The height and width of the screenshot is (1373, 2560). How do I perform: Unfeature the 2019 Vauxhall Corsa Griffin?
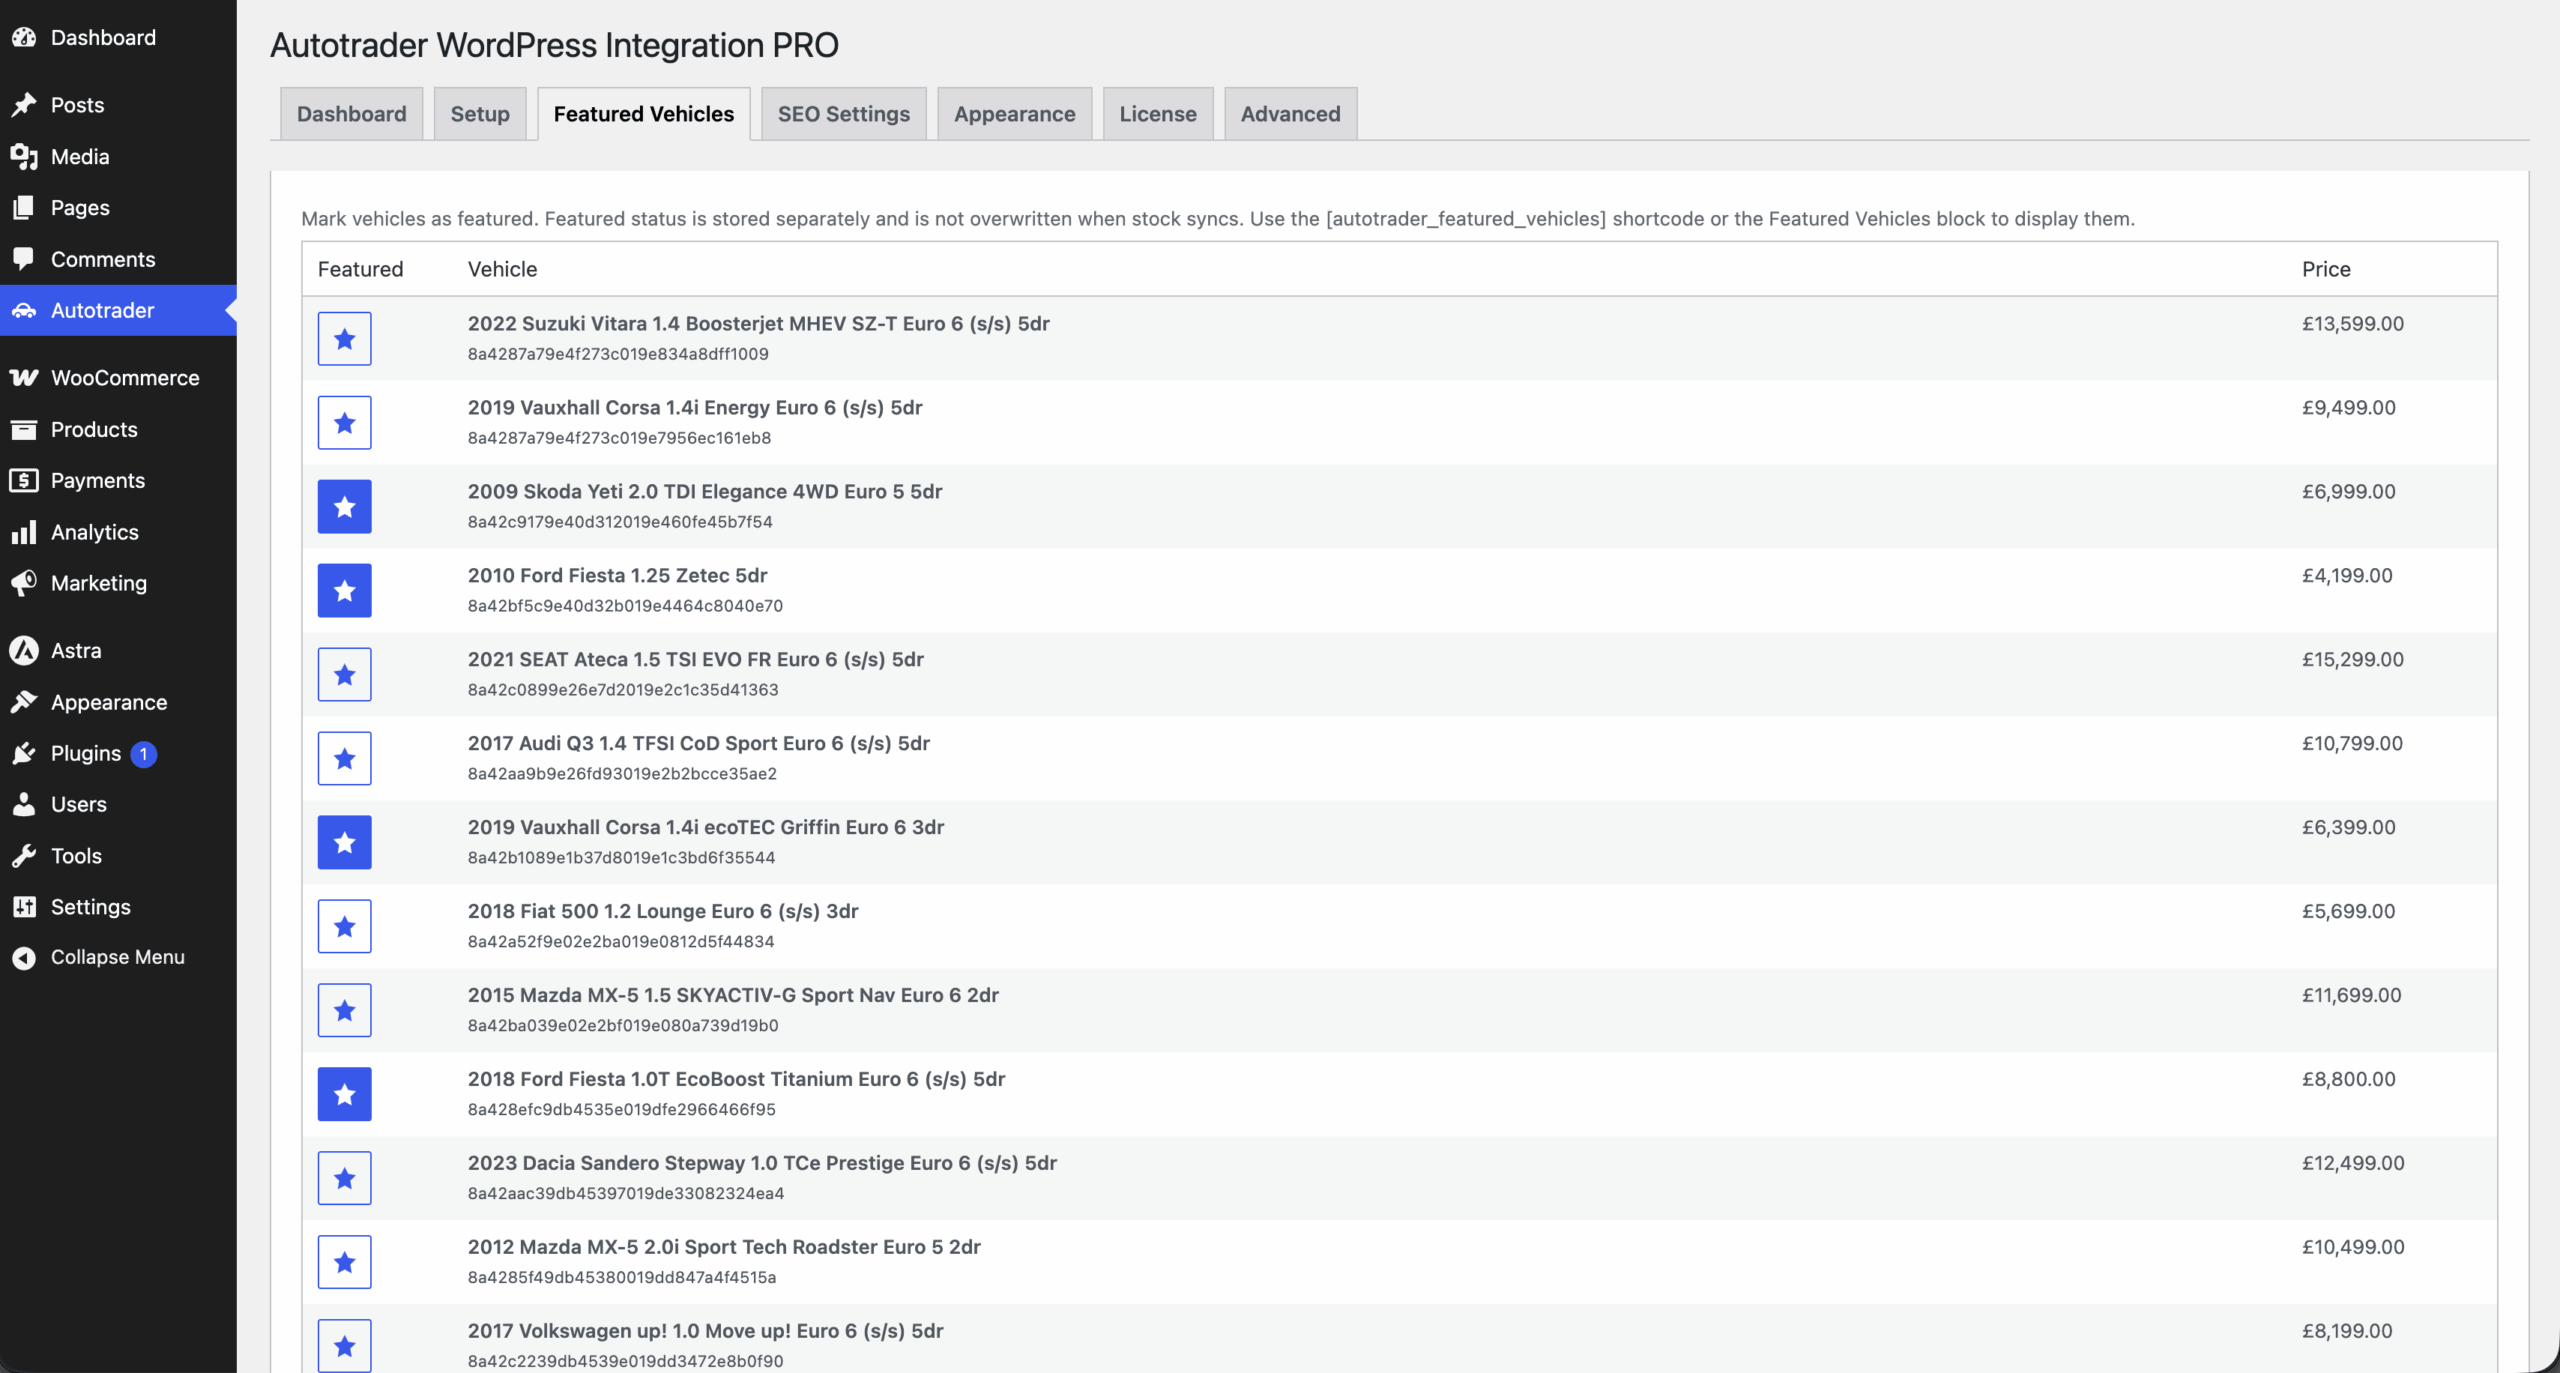[x=345, y=843]
